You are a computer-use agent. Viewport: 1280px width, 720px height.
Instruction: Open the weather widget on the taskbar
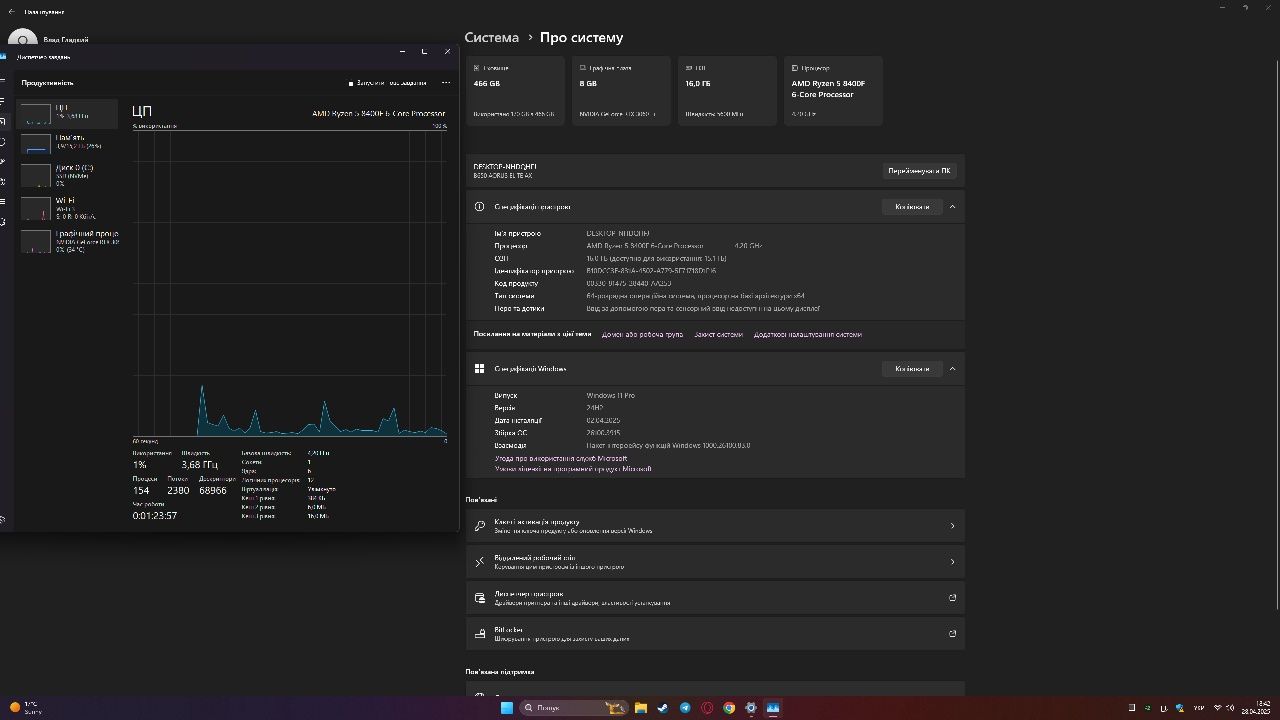pos(26,708)
